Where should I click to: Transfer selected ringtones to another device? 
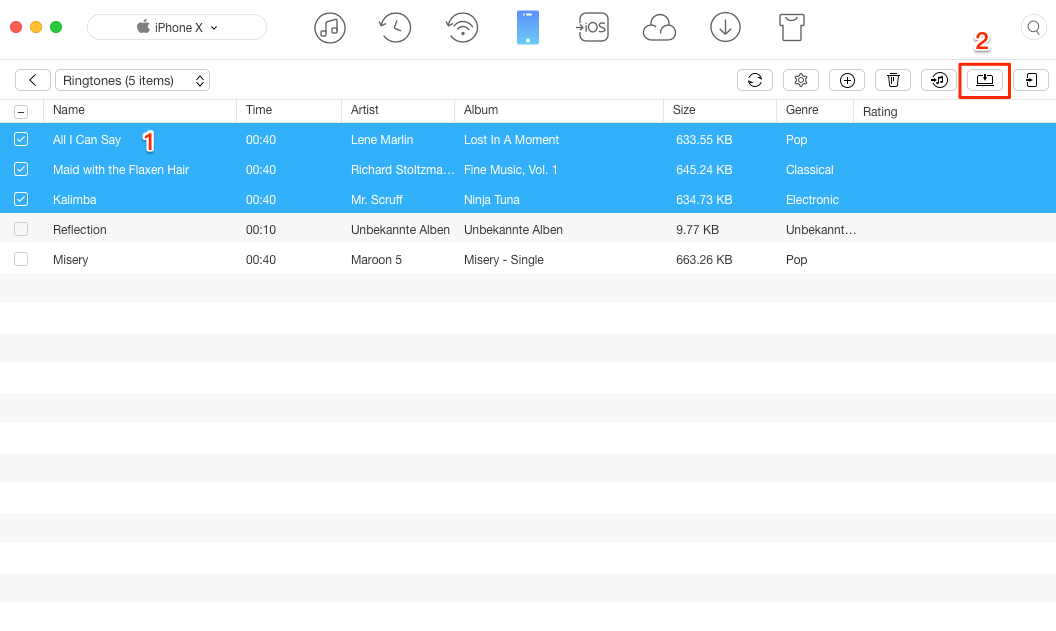[x=1031, y=80]
